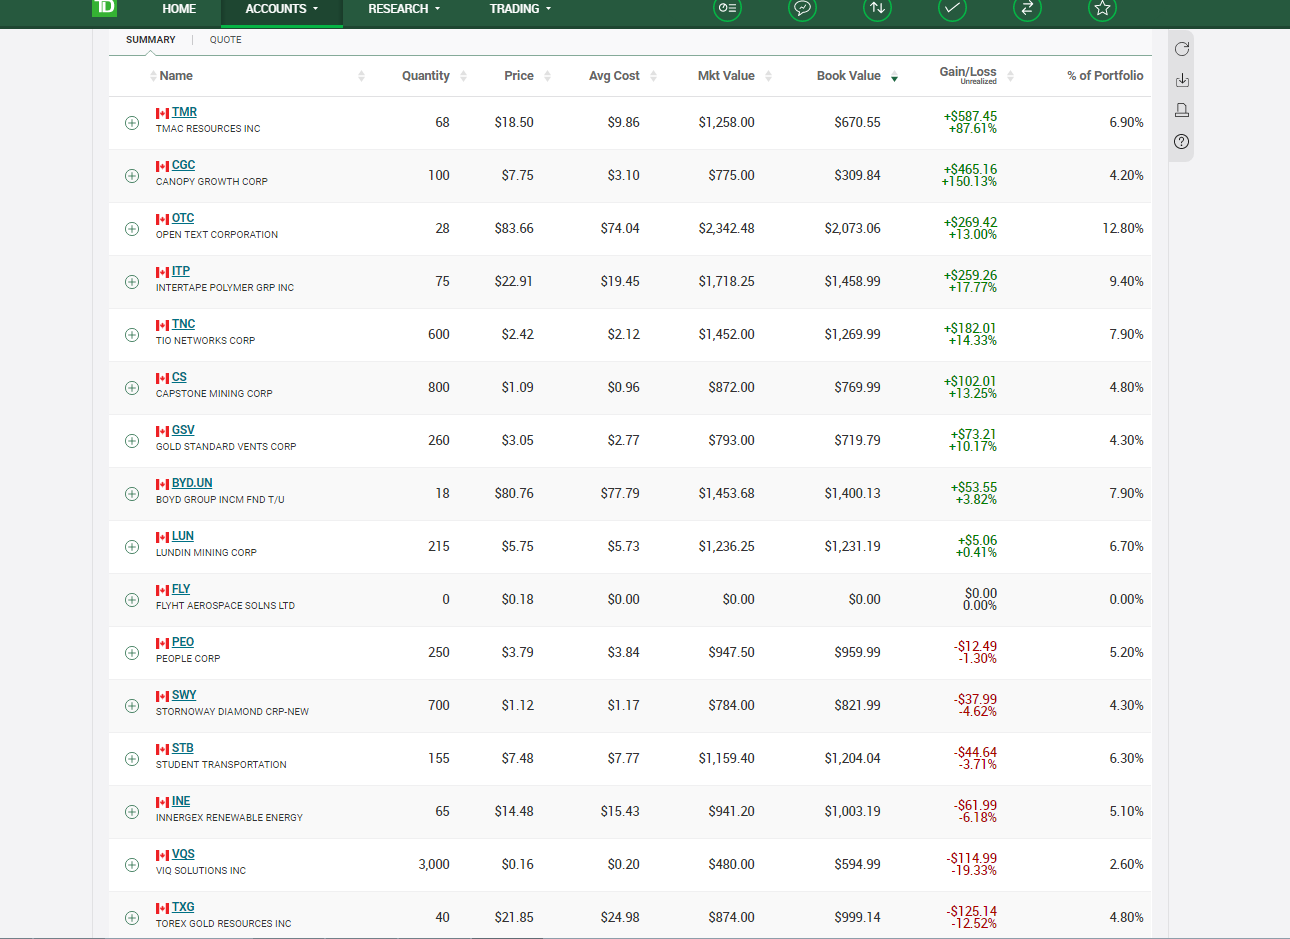The width and height of the screenshot is (1290, 939).
Task: Print the holdings summary using printer icon
Action: click(x=1181, y=110)
